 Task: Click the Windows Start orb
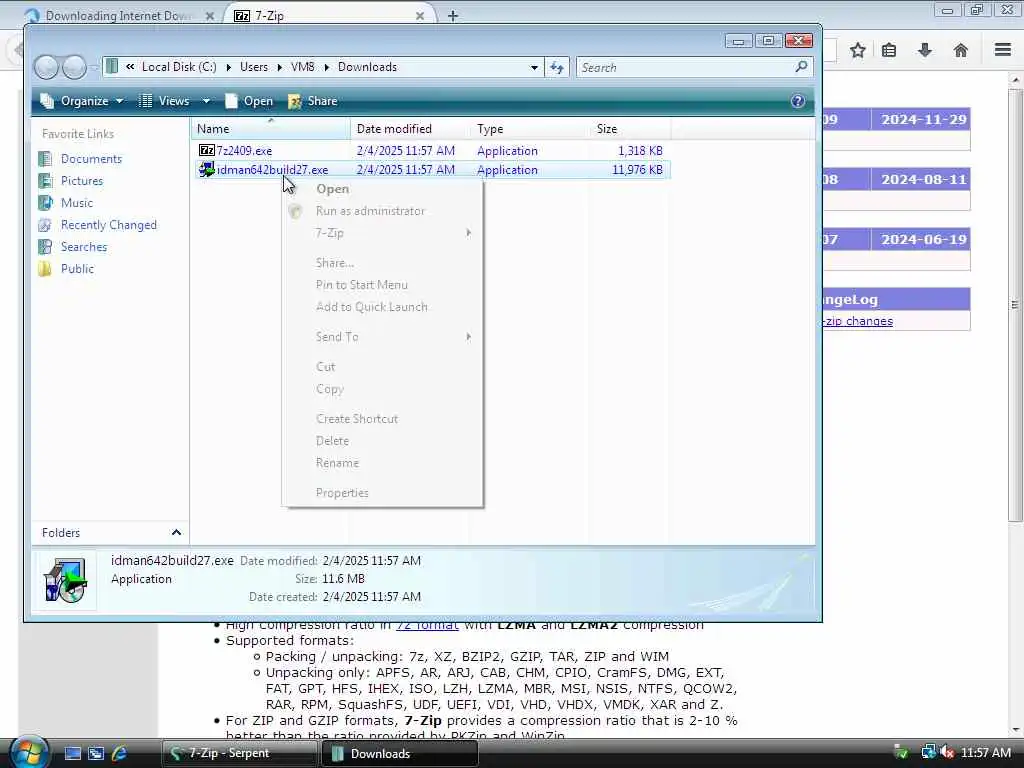point(29,753)
